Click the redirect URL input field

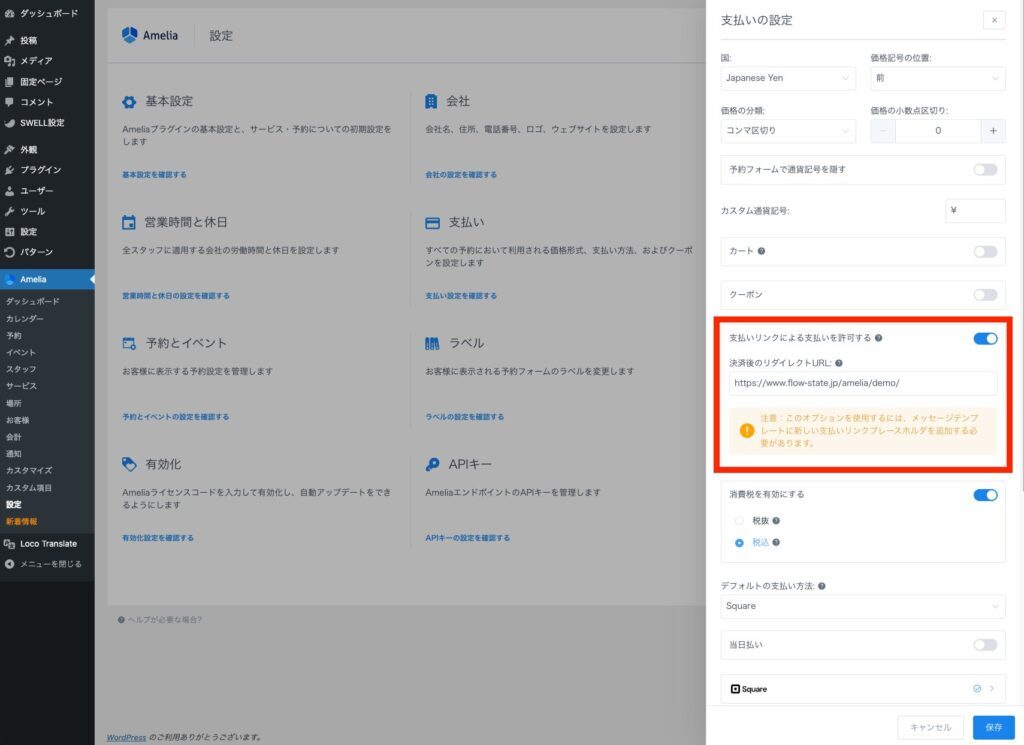click(x=862, y=383)
